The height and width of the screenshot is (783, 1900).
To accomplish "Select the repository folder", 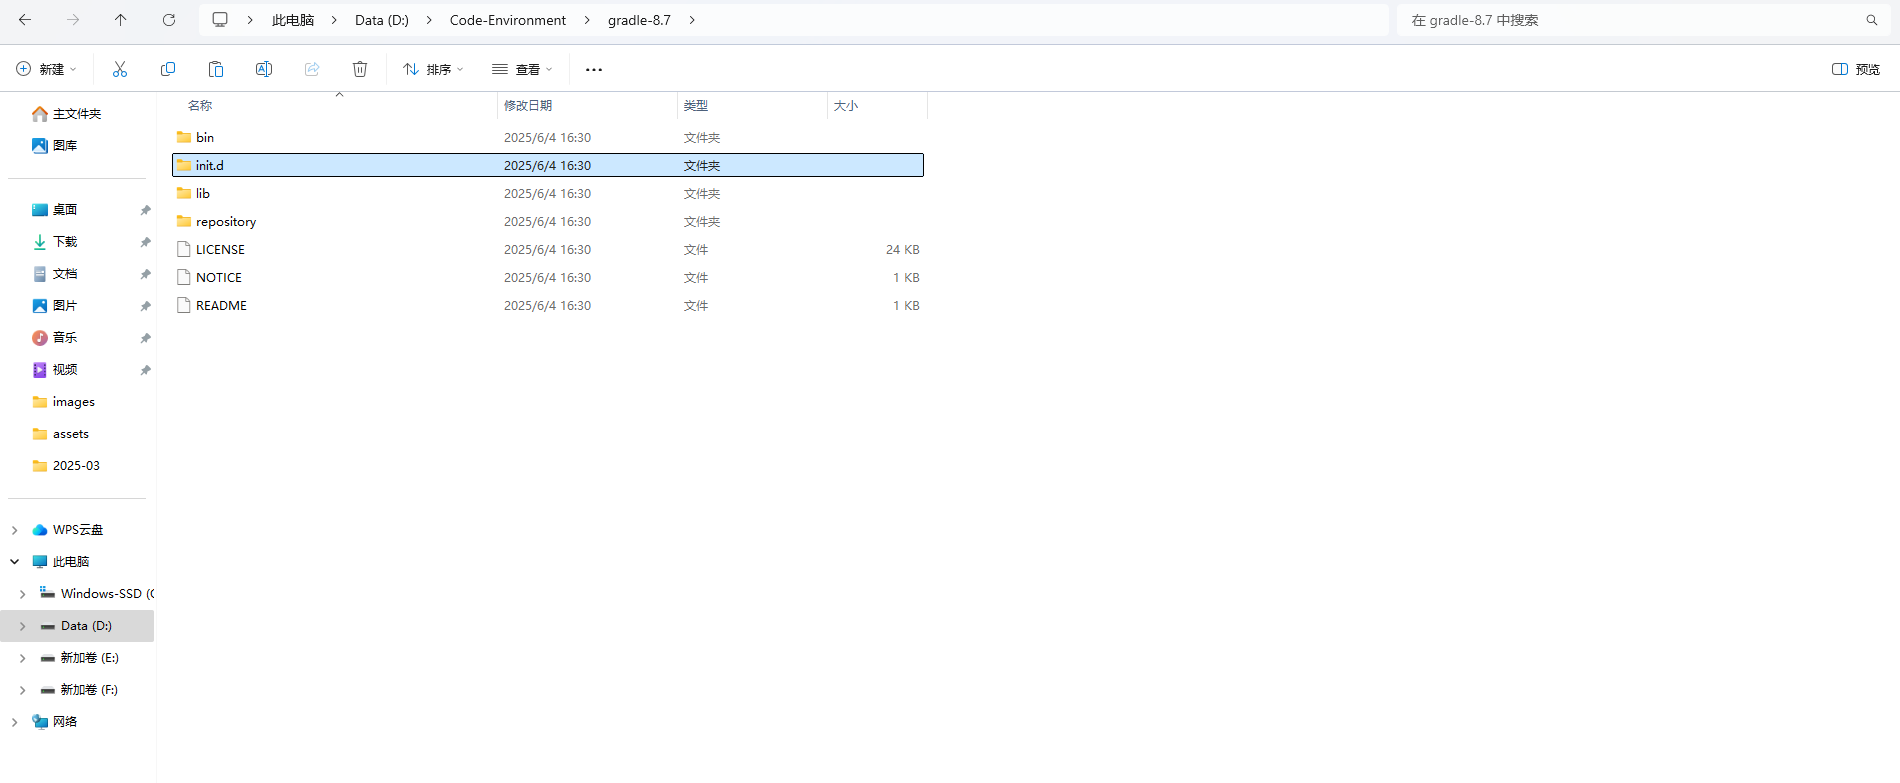I will [x=226, y=222].
